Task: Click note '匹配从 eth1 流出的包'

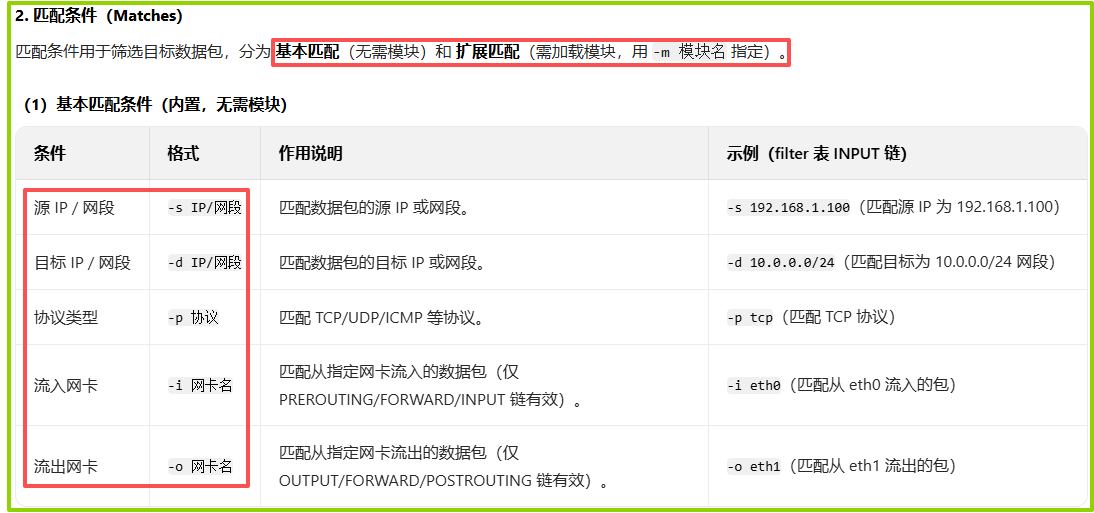Action: [871, 466]
